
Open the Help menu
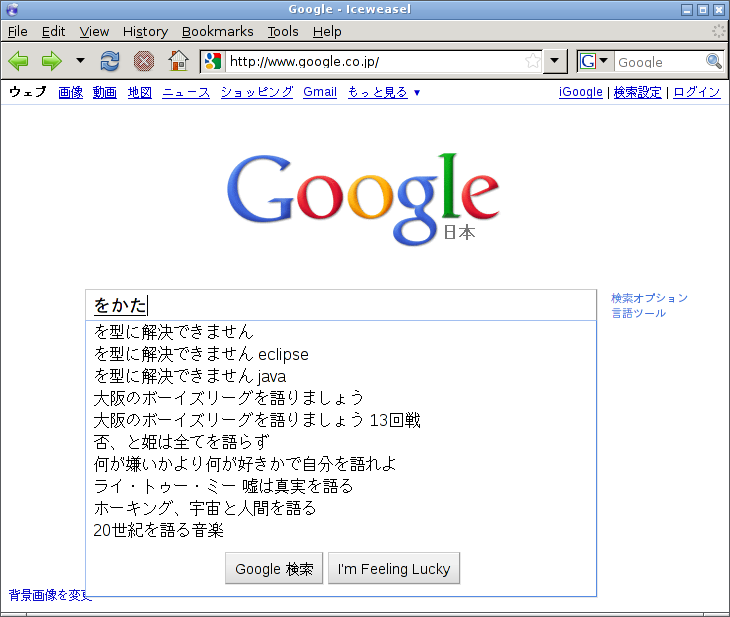tap(327, 32)
